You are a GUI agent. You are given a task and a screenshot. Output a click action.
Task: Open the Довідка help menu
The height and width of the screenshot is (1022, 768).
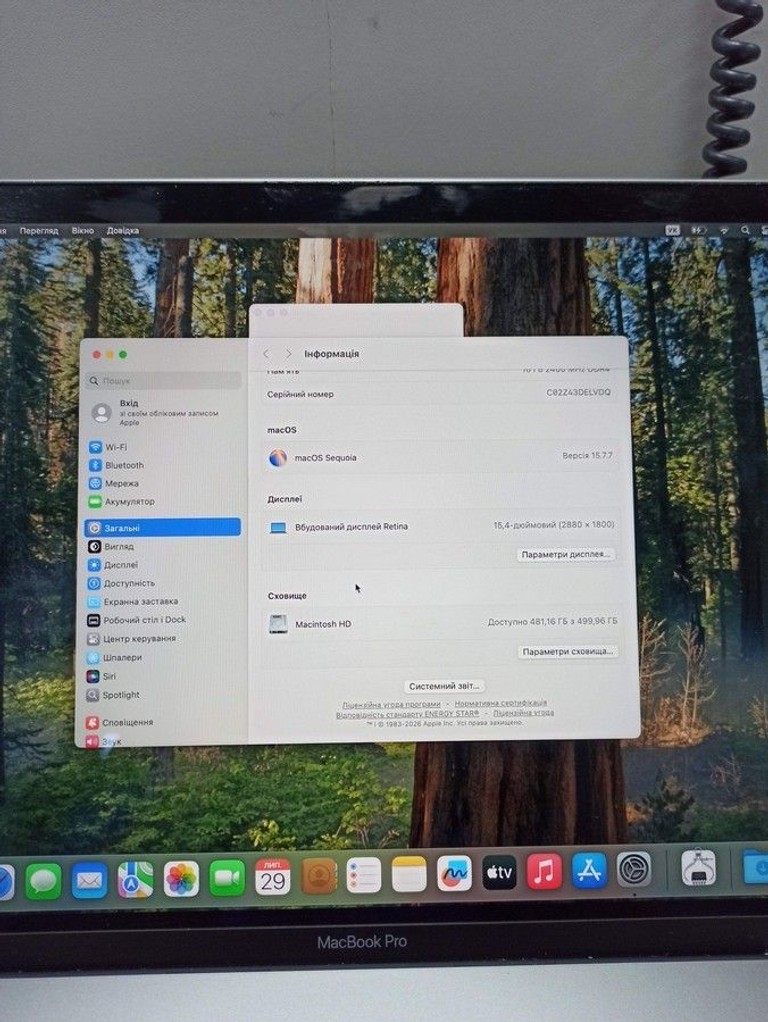123,231
